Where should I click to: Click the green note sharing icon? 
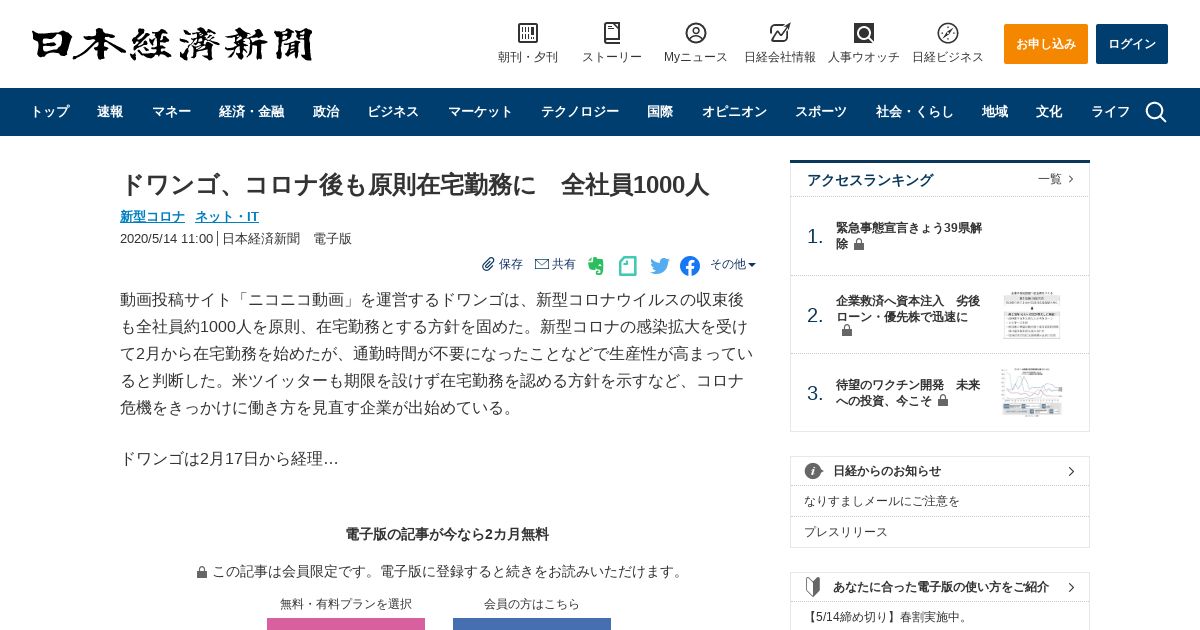(628, 265)
